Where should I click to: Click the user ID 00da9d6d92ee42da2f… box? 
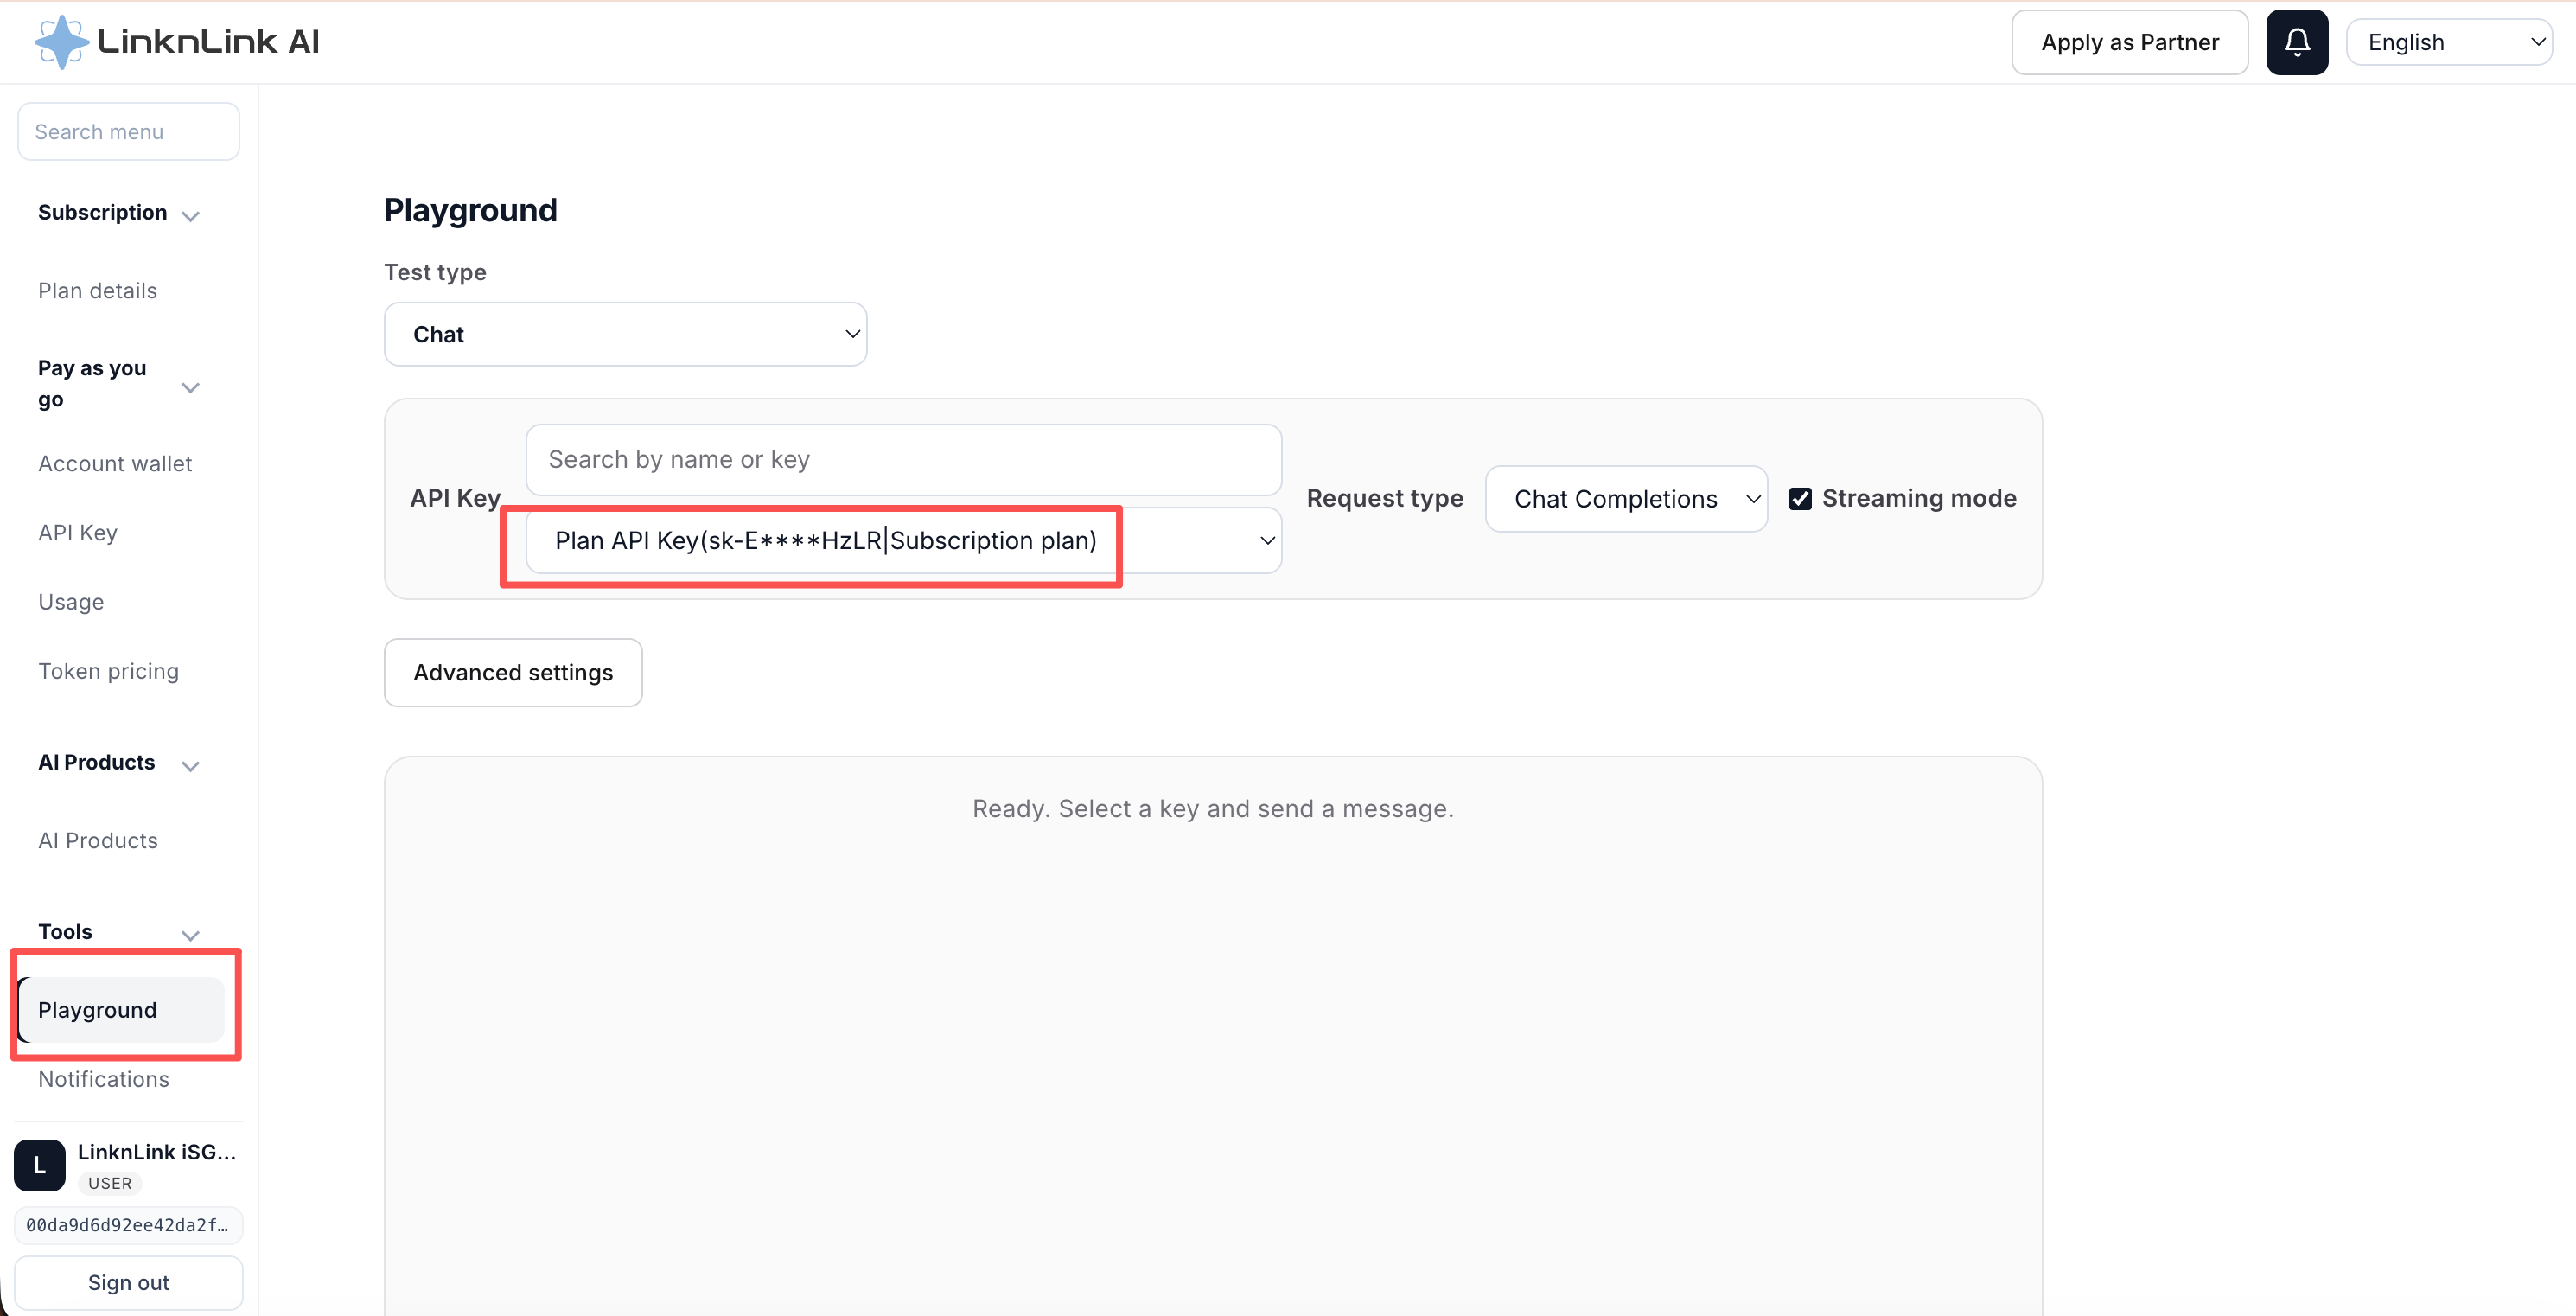point(128,1225)
